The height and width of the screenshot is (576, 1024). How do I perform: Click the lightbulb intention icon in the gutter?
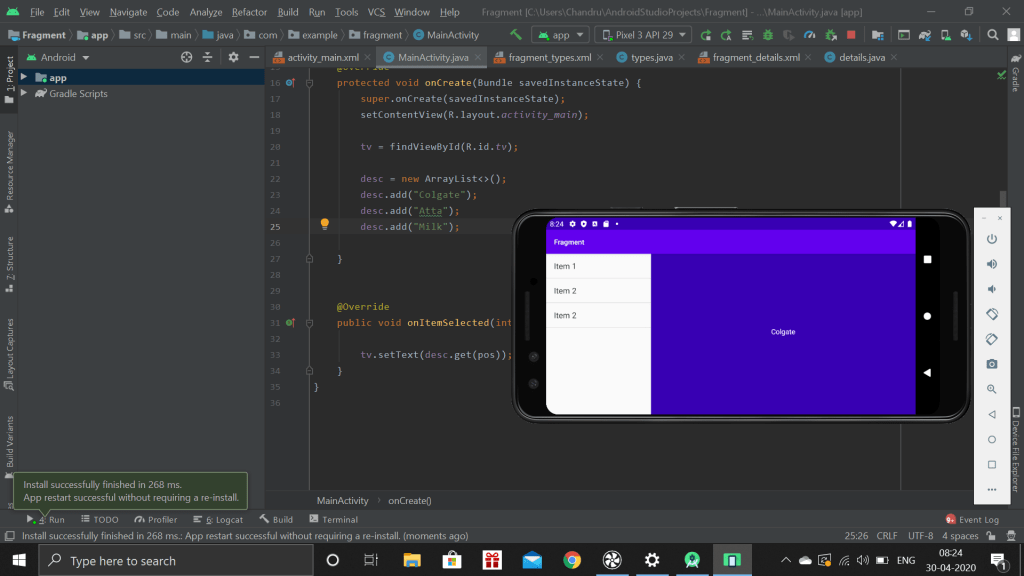pos(324,225)
